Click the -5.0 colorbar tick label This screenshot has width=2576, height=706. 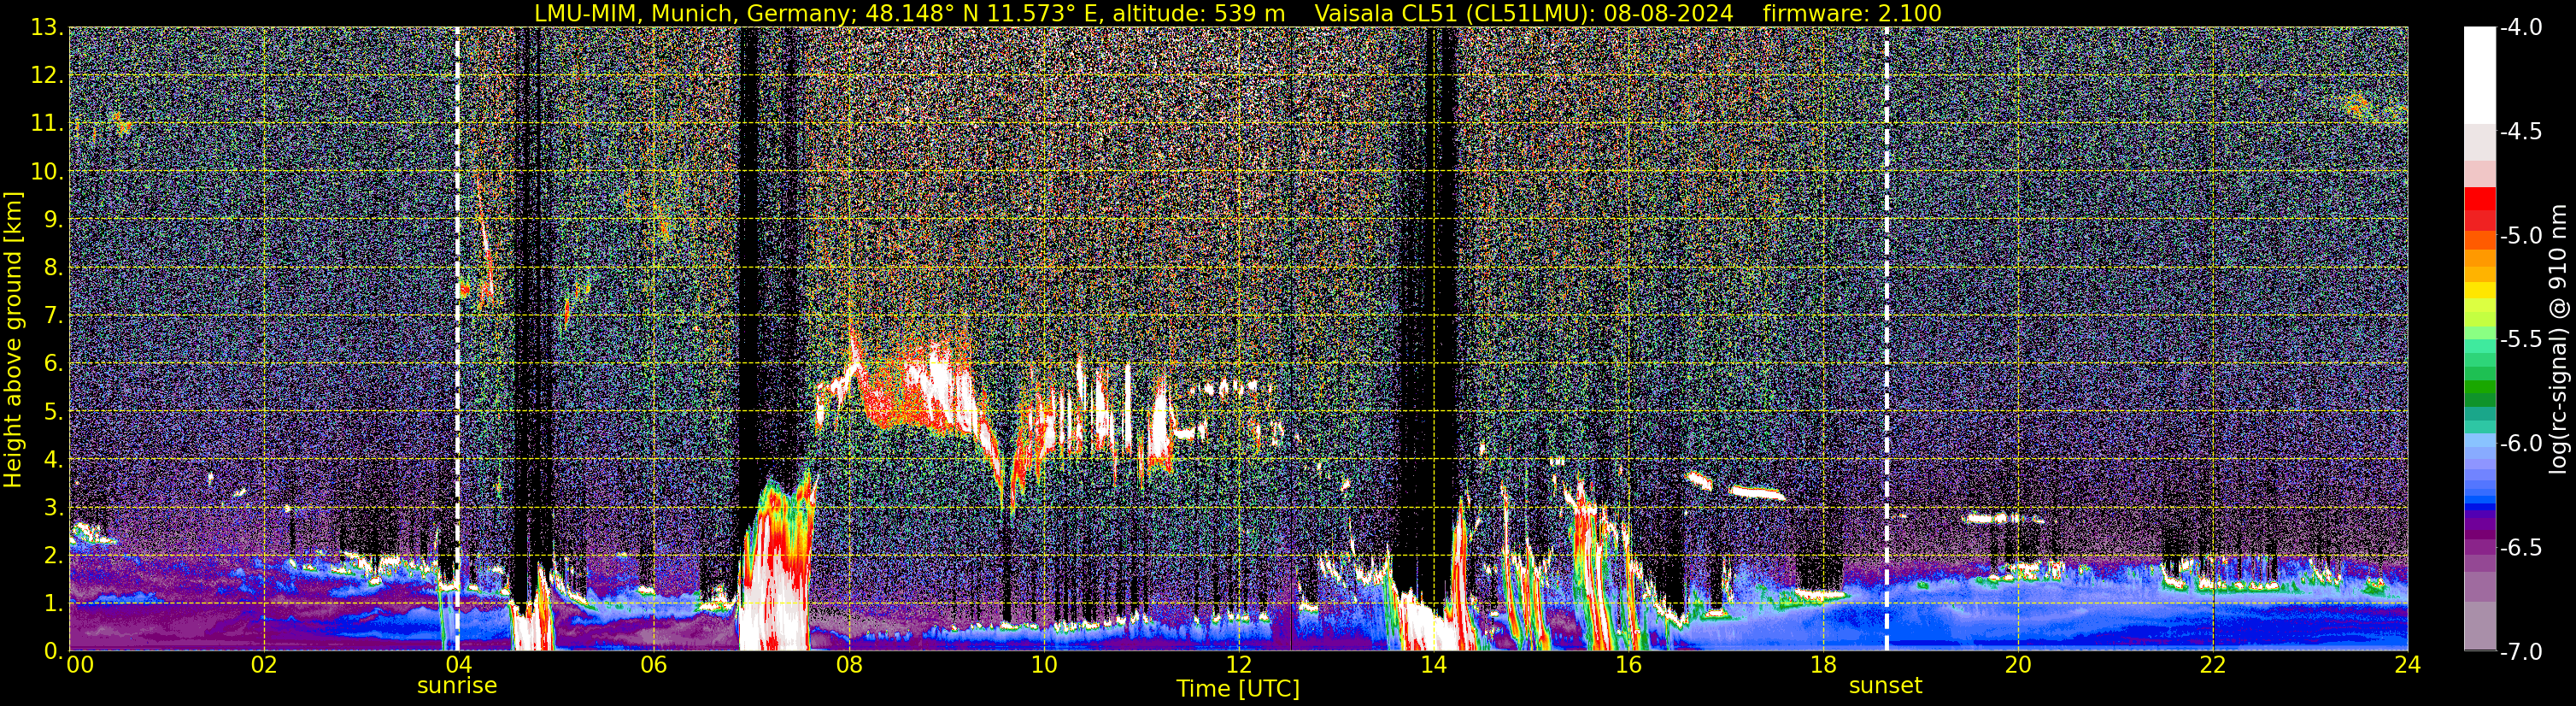2520,236
